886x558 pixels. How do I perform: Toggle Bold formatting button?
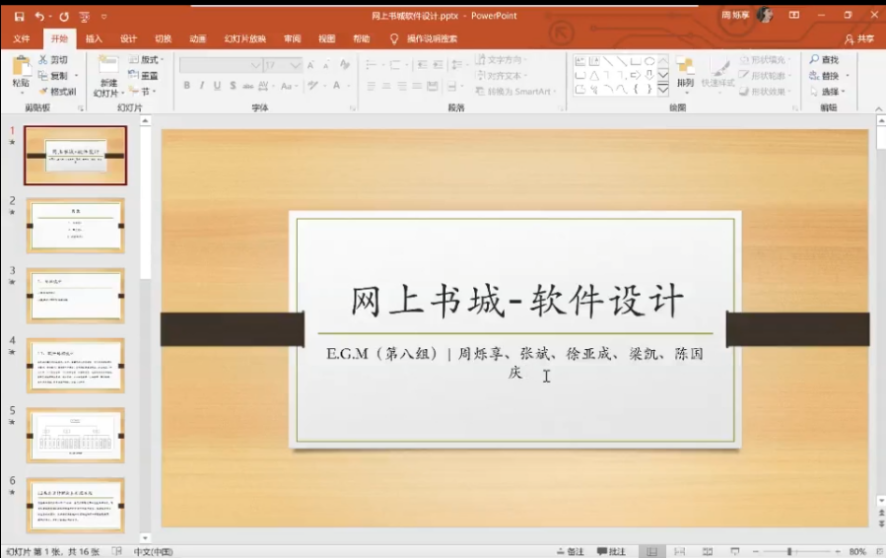186,86
